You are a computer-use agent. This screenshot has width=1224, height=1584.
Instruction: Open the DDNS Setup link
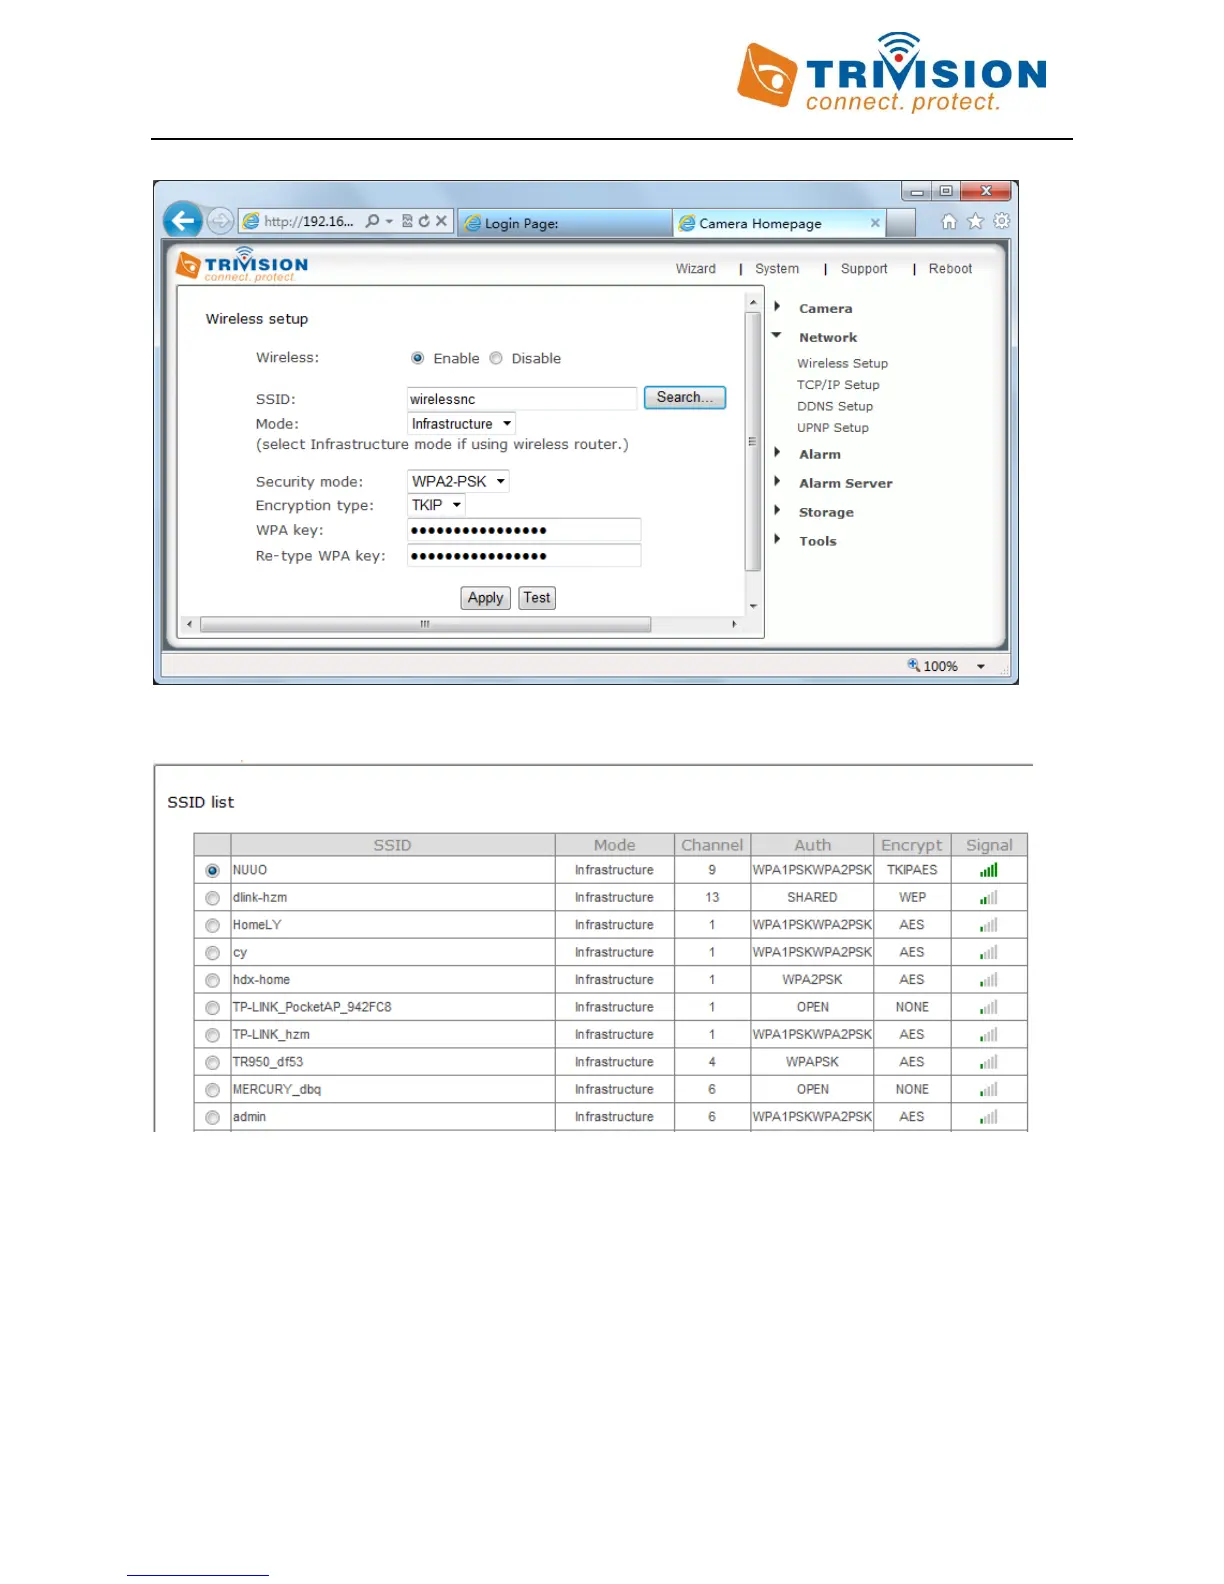835,407
